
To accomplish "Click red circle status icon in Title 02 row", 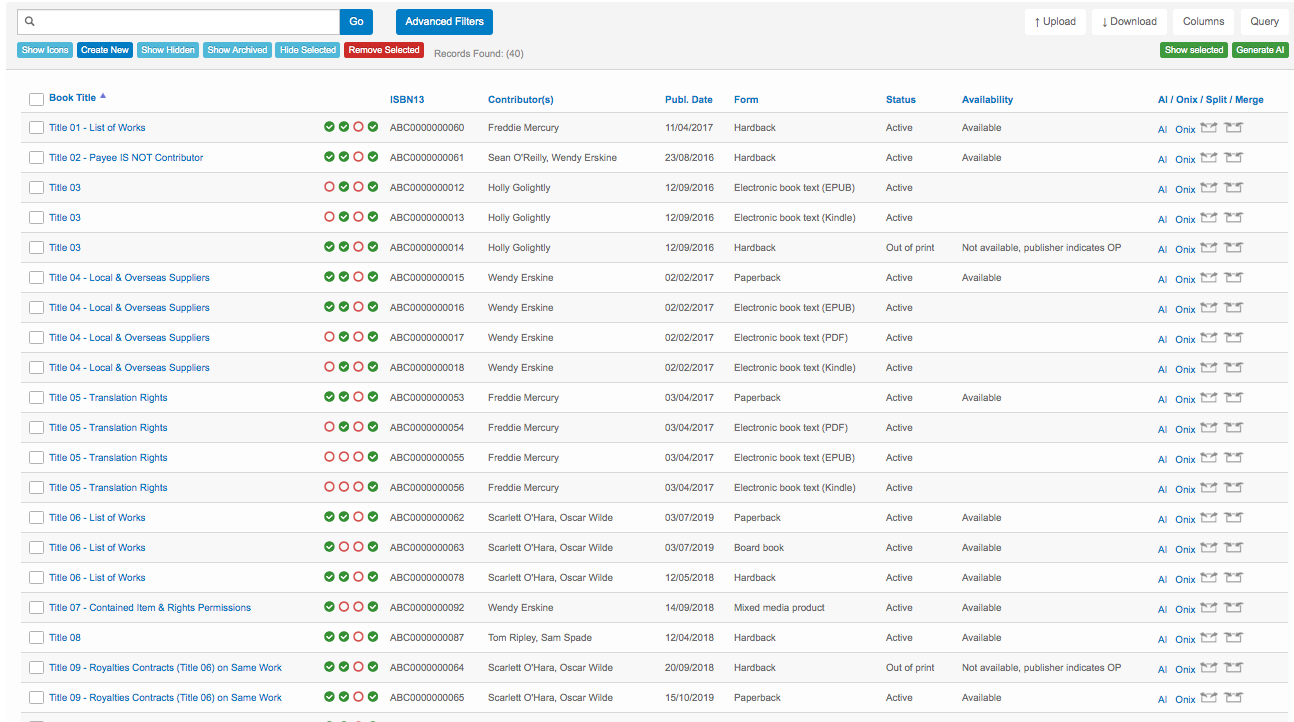I will tap(358, 157).
